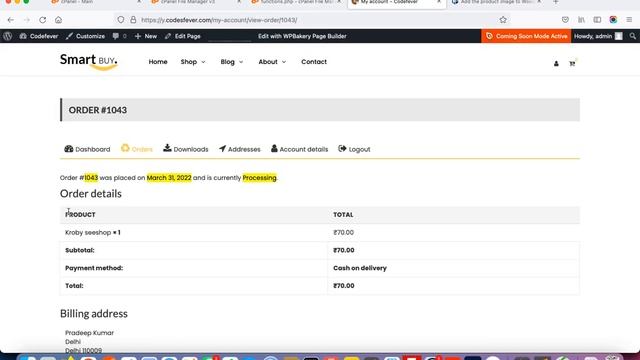Click the browser address bar URL
Screen dimensions: 640x360
[x=219, y=20]
